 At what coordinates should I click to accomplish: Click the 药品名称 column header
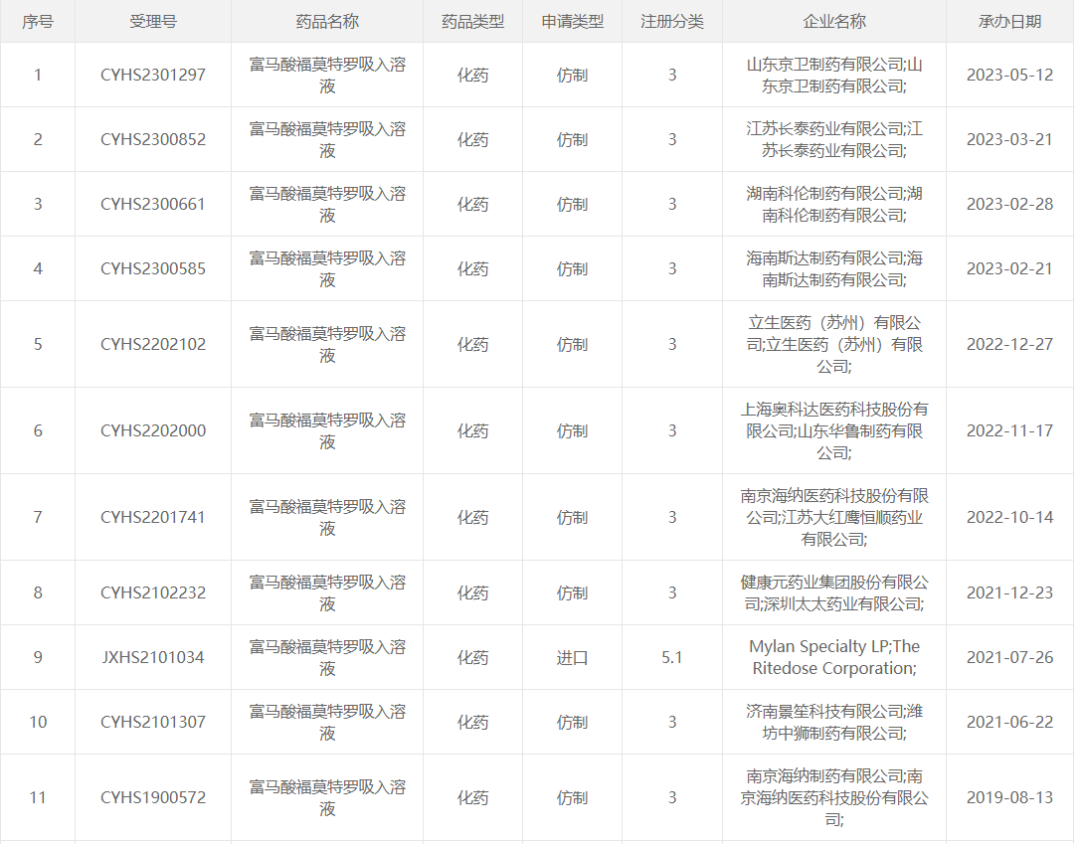pos(327,22)
